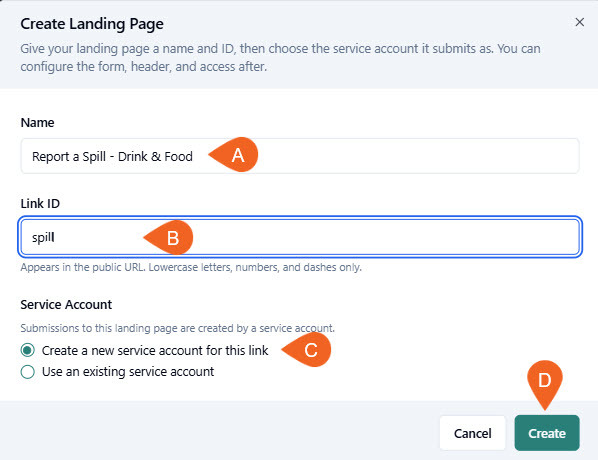Click inside the Link ID field containing 'spill'
Screen dimensions: 598x460
pyautogui.click(x=300, y=237)
